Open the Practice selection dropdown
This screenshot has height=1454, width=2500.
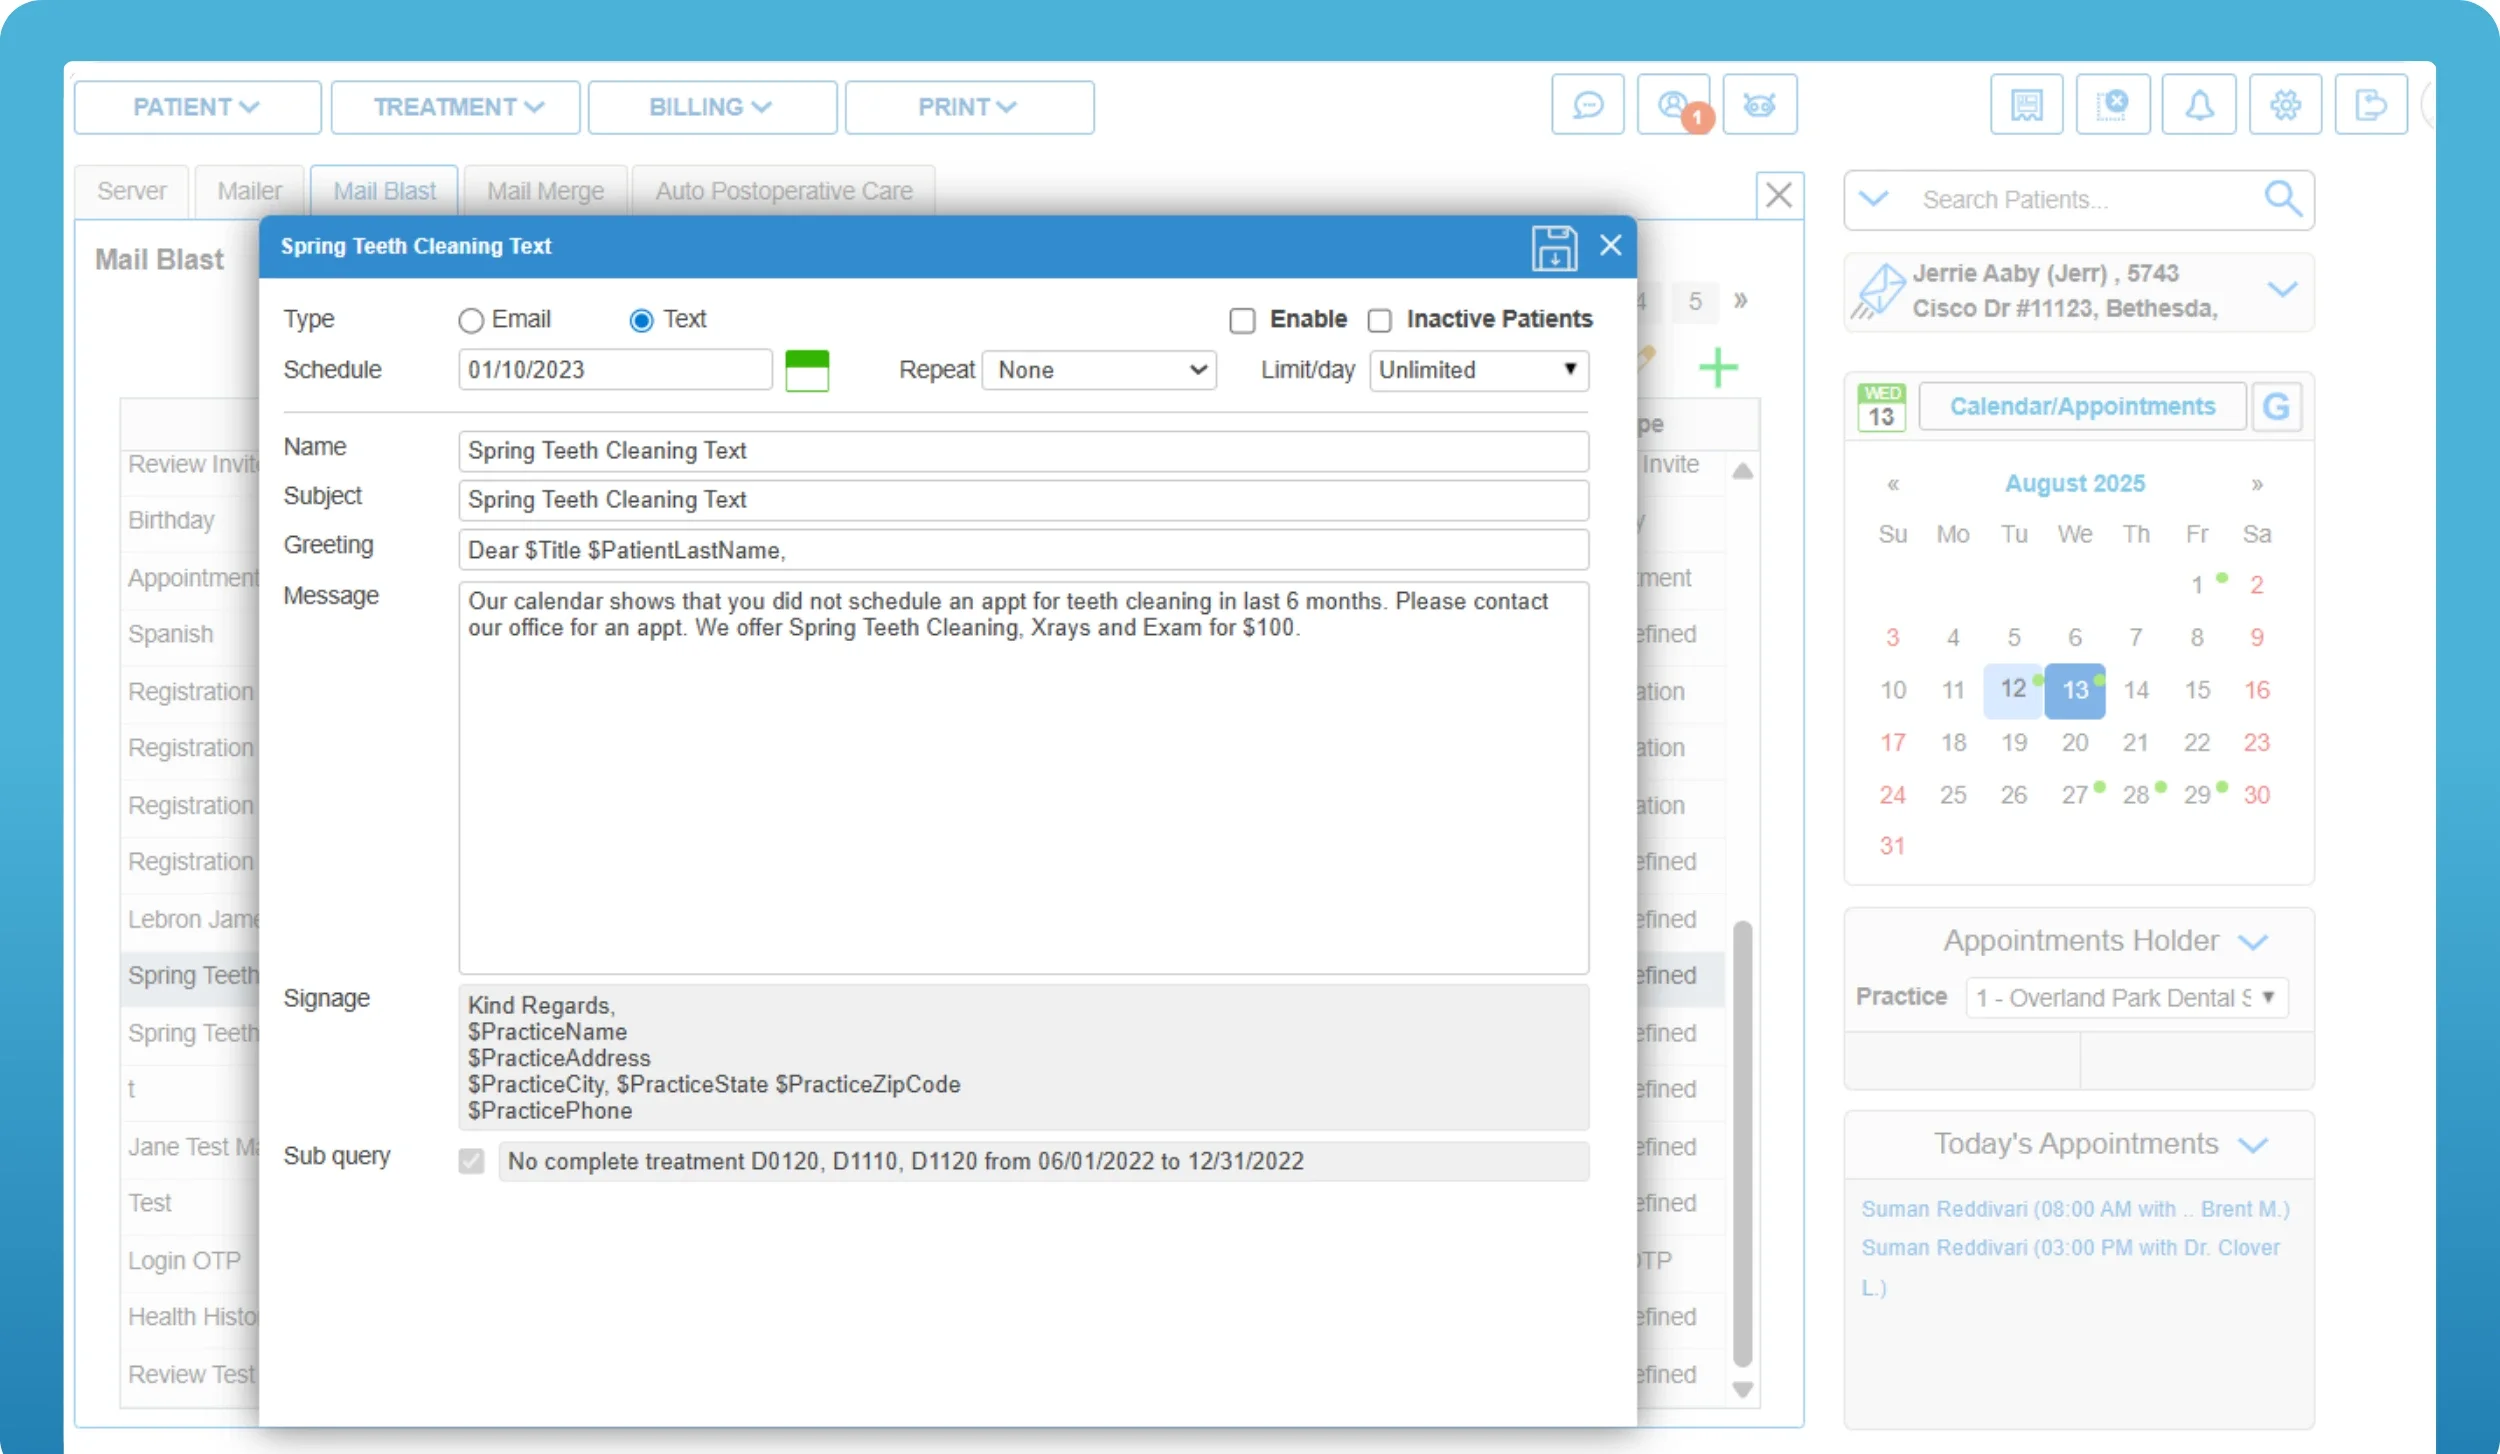(2126, 998)
